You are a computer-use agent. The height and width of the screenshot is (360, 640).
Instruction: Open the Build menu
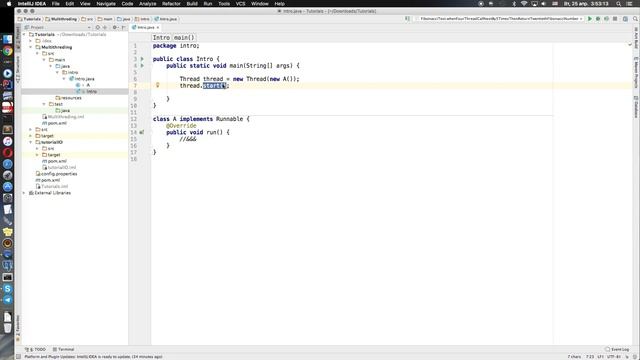click(192, 4)
